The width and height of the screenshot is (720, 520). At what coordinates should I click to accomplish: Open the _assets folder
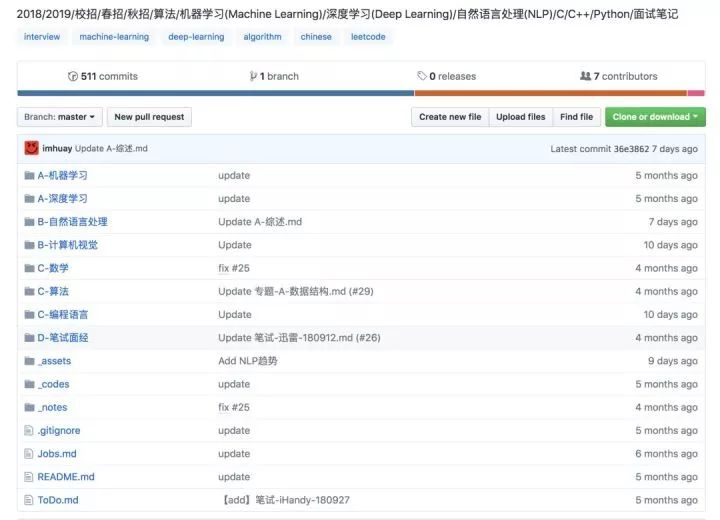[x=54, y=361]
